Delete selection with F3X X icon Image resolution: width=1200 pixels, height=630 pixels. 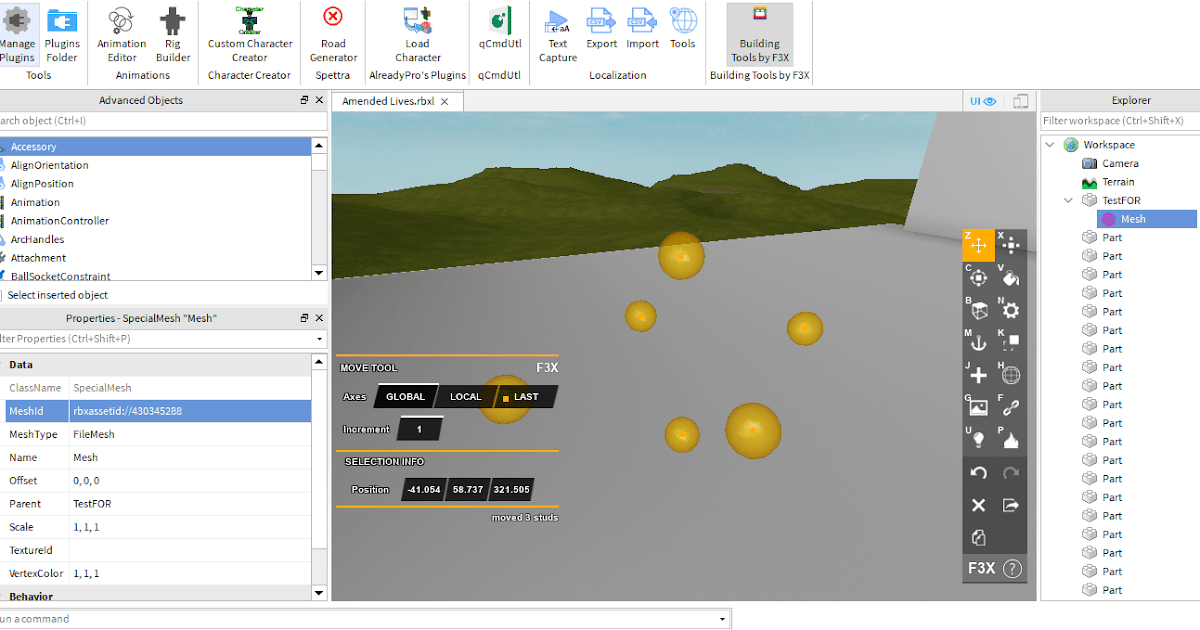[979, 505]
